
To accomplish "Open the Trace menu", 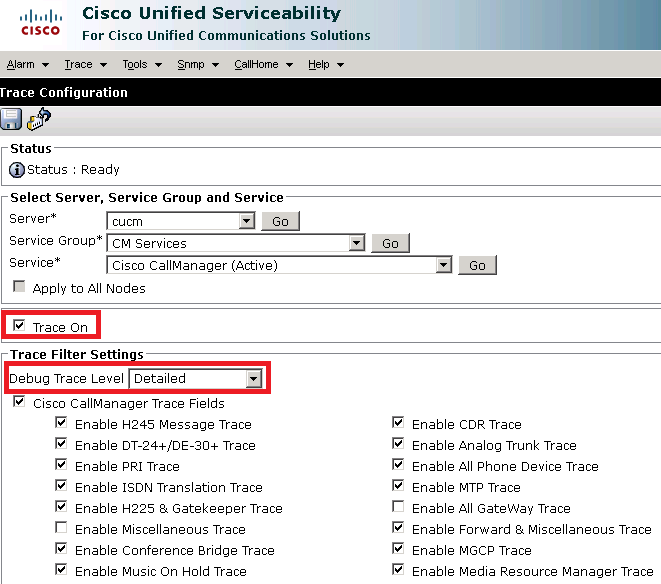I will (86, 65).
